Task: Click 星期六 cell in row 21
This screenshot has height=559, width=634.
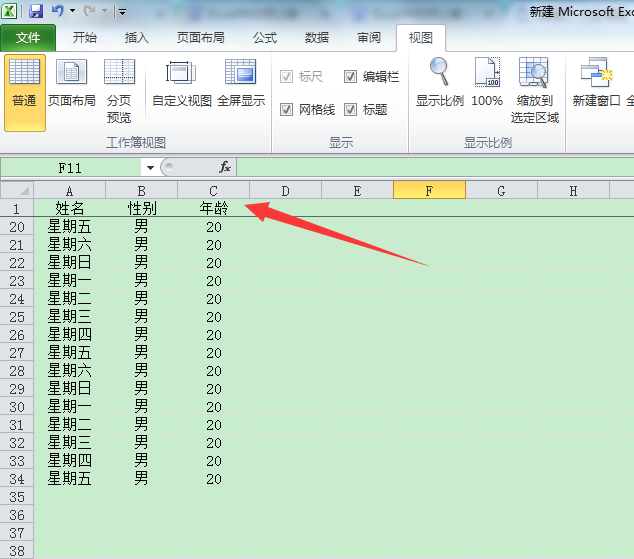Action: tap(70, 245)
